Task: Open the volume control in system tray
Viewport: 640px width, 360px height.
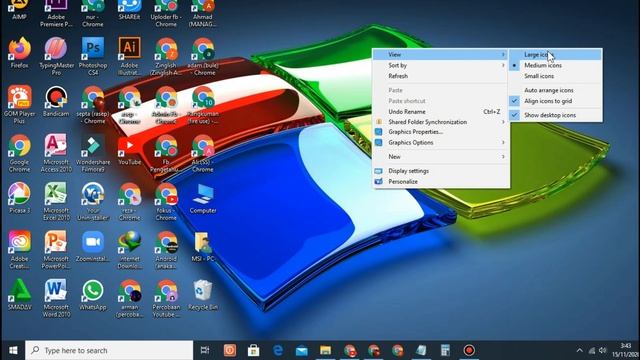Action: point(602,351)
